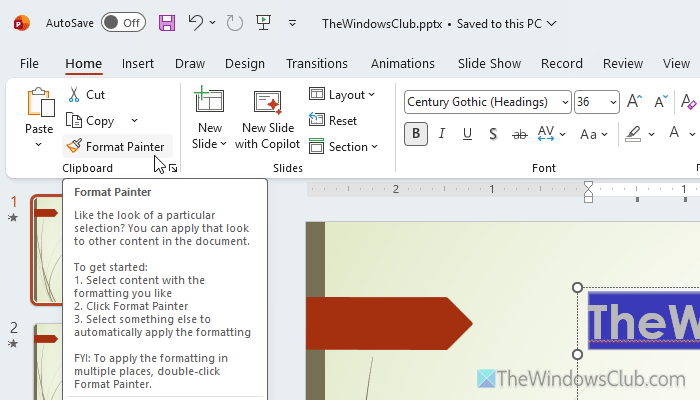Click the Redo icon
The height and width of the screenshot is (400, 700).
pos(234,23)
